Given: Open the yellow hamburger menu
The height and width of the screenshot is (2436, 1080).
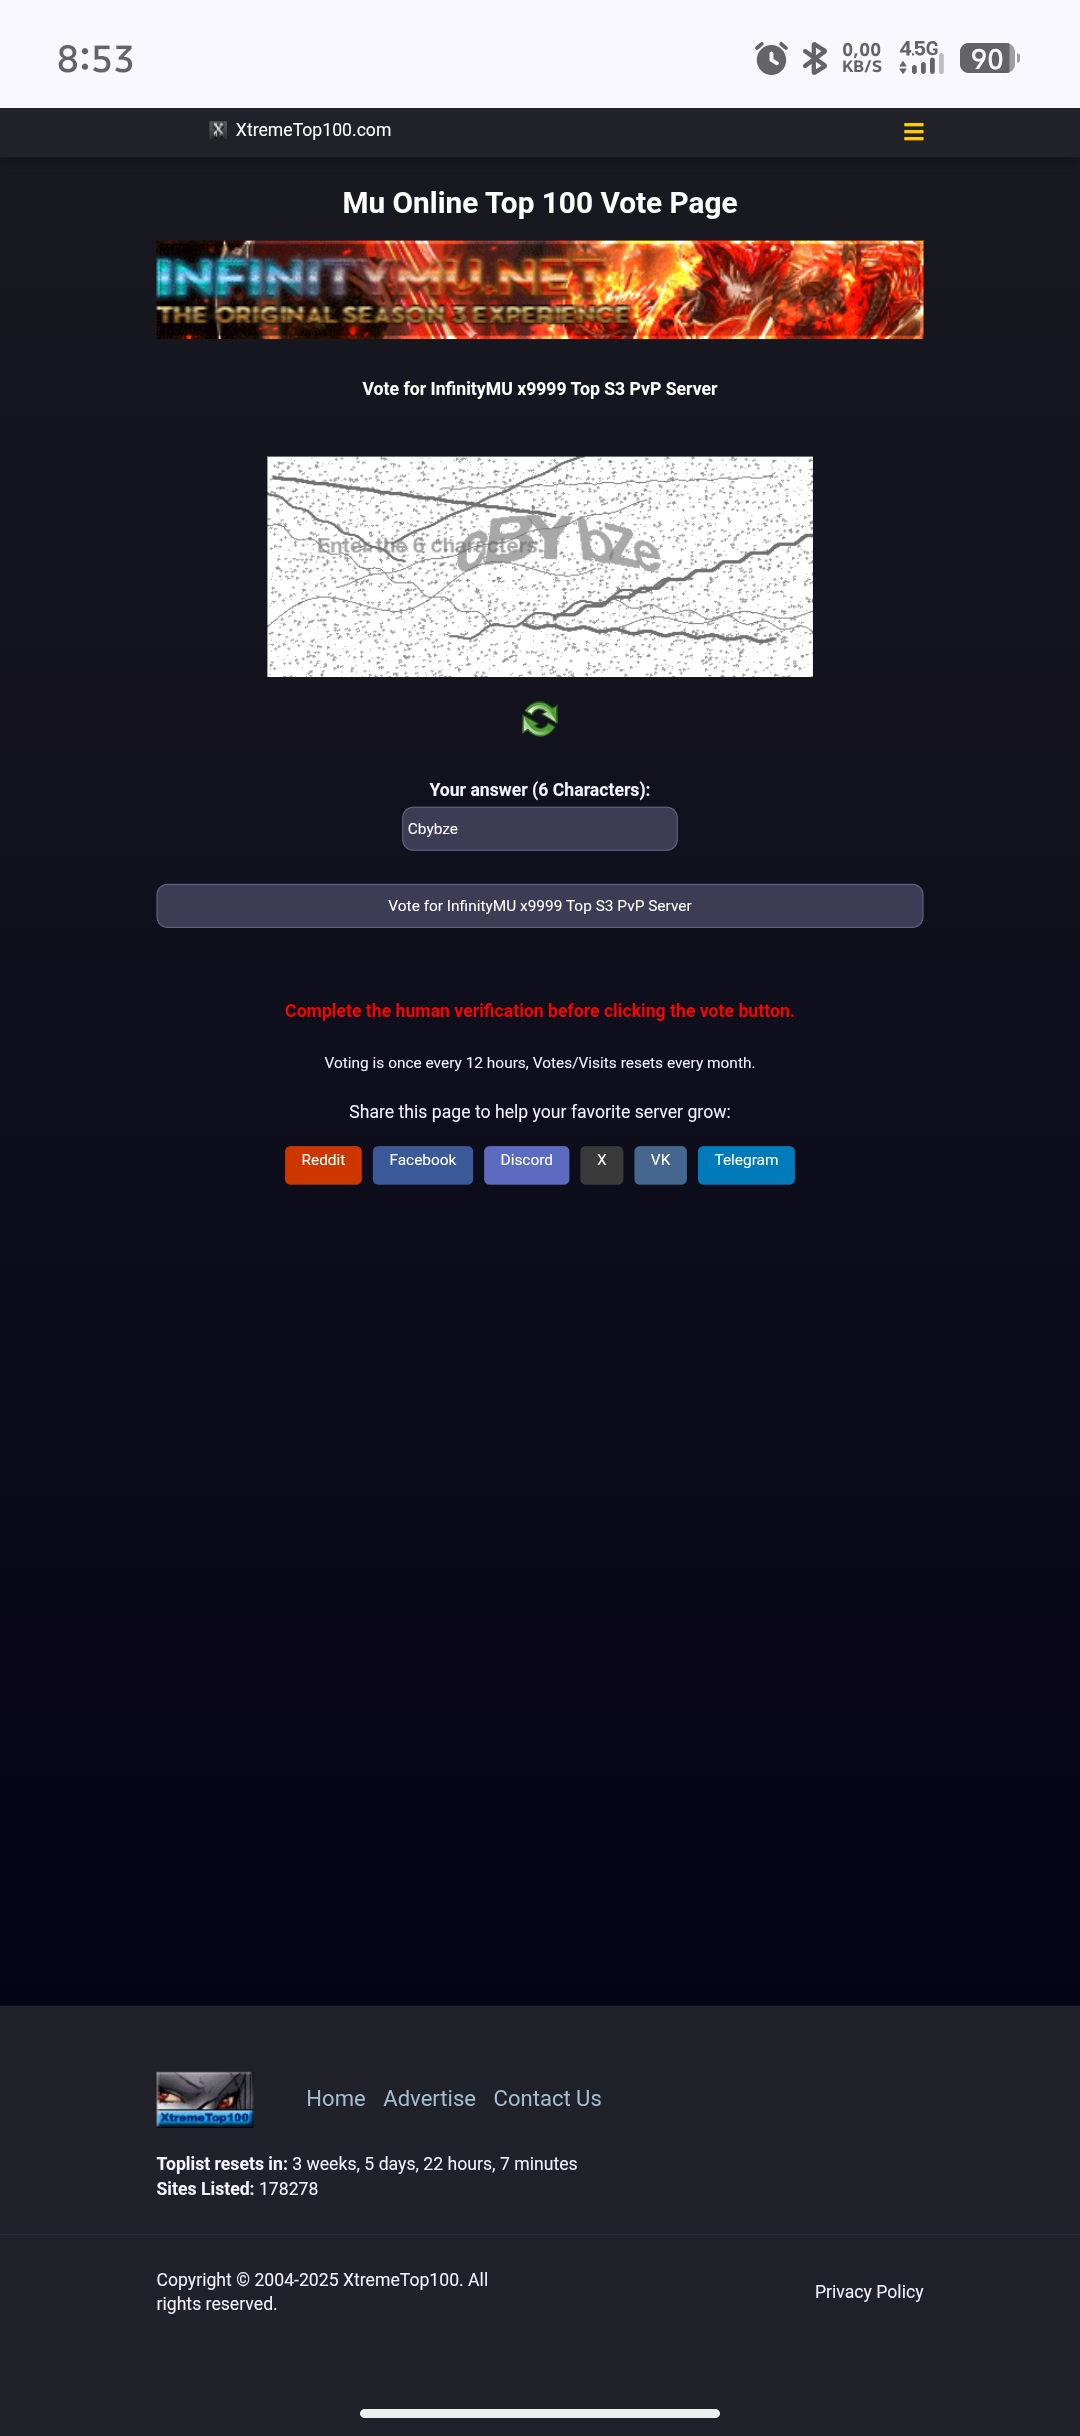Looking at the screenshot, I should [x=913, y=131].
